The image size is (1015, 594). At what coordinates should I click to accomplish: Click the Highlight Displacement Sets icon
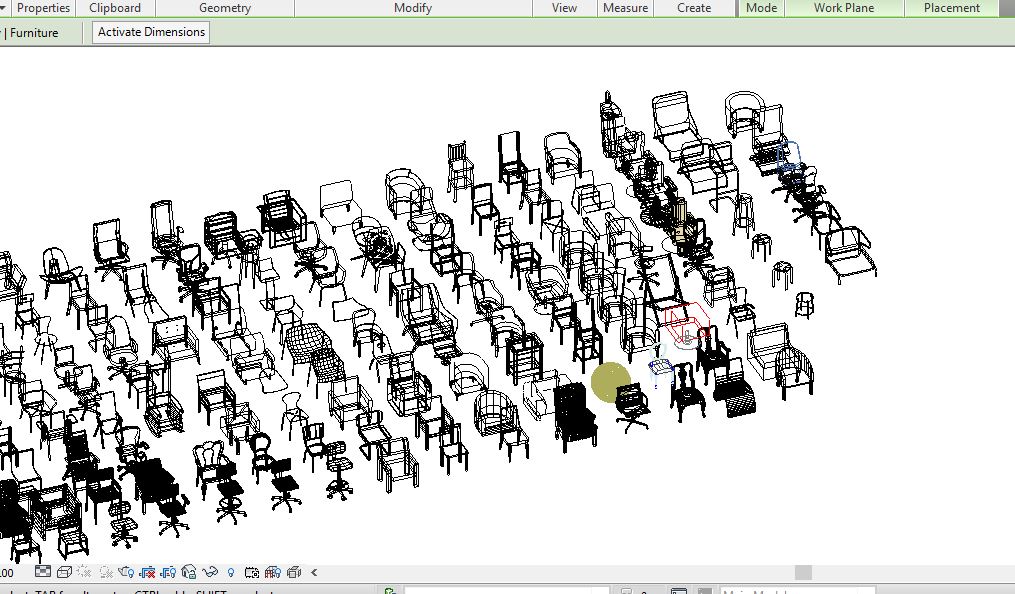[294, 572]
